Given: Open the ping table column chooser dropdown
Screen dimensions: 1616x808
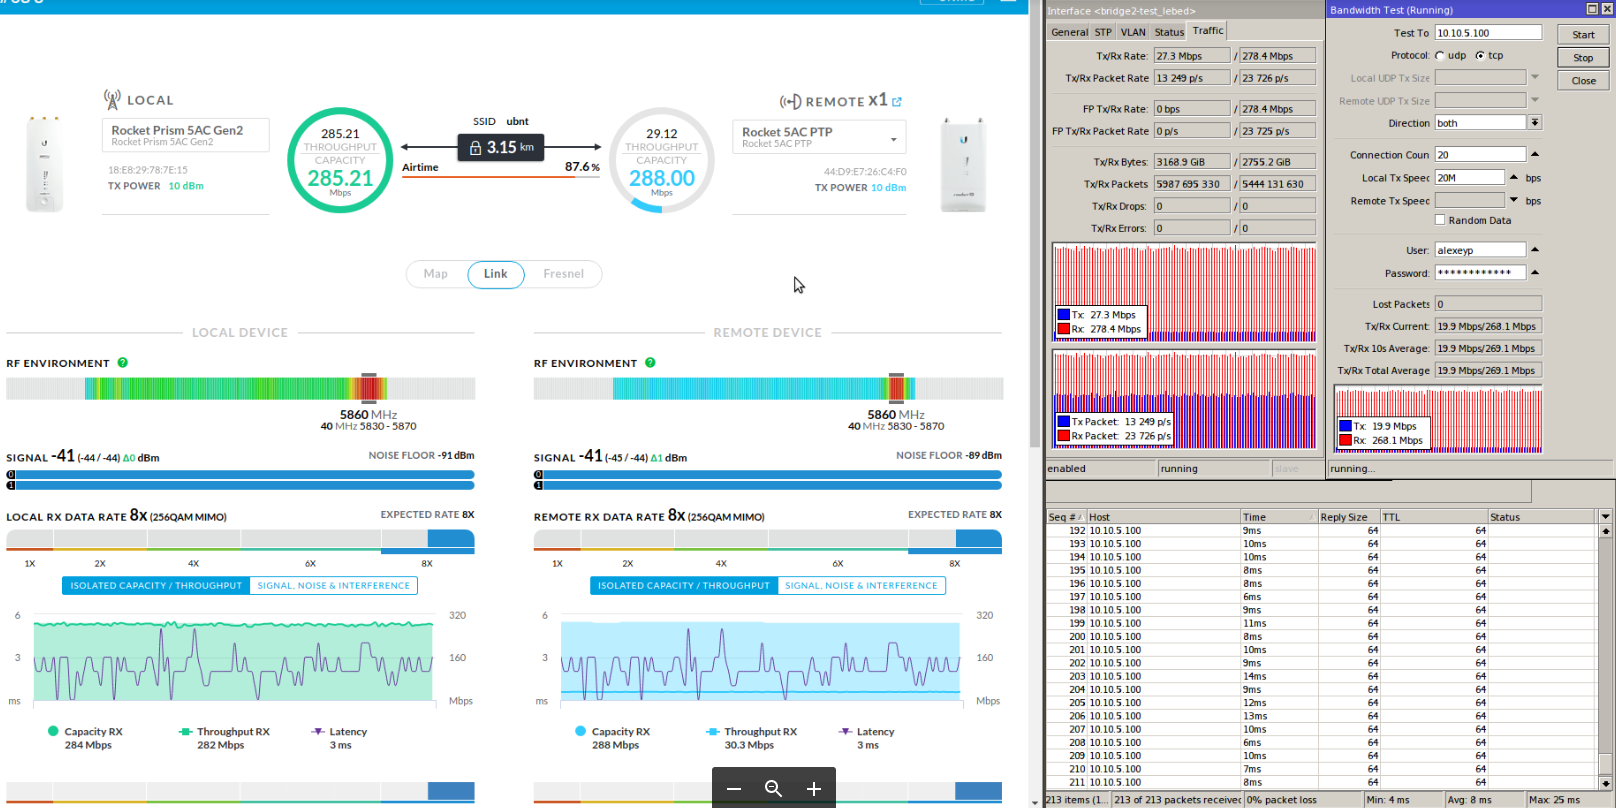Looking at the screenshot, I should point(1605,517).
